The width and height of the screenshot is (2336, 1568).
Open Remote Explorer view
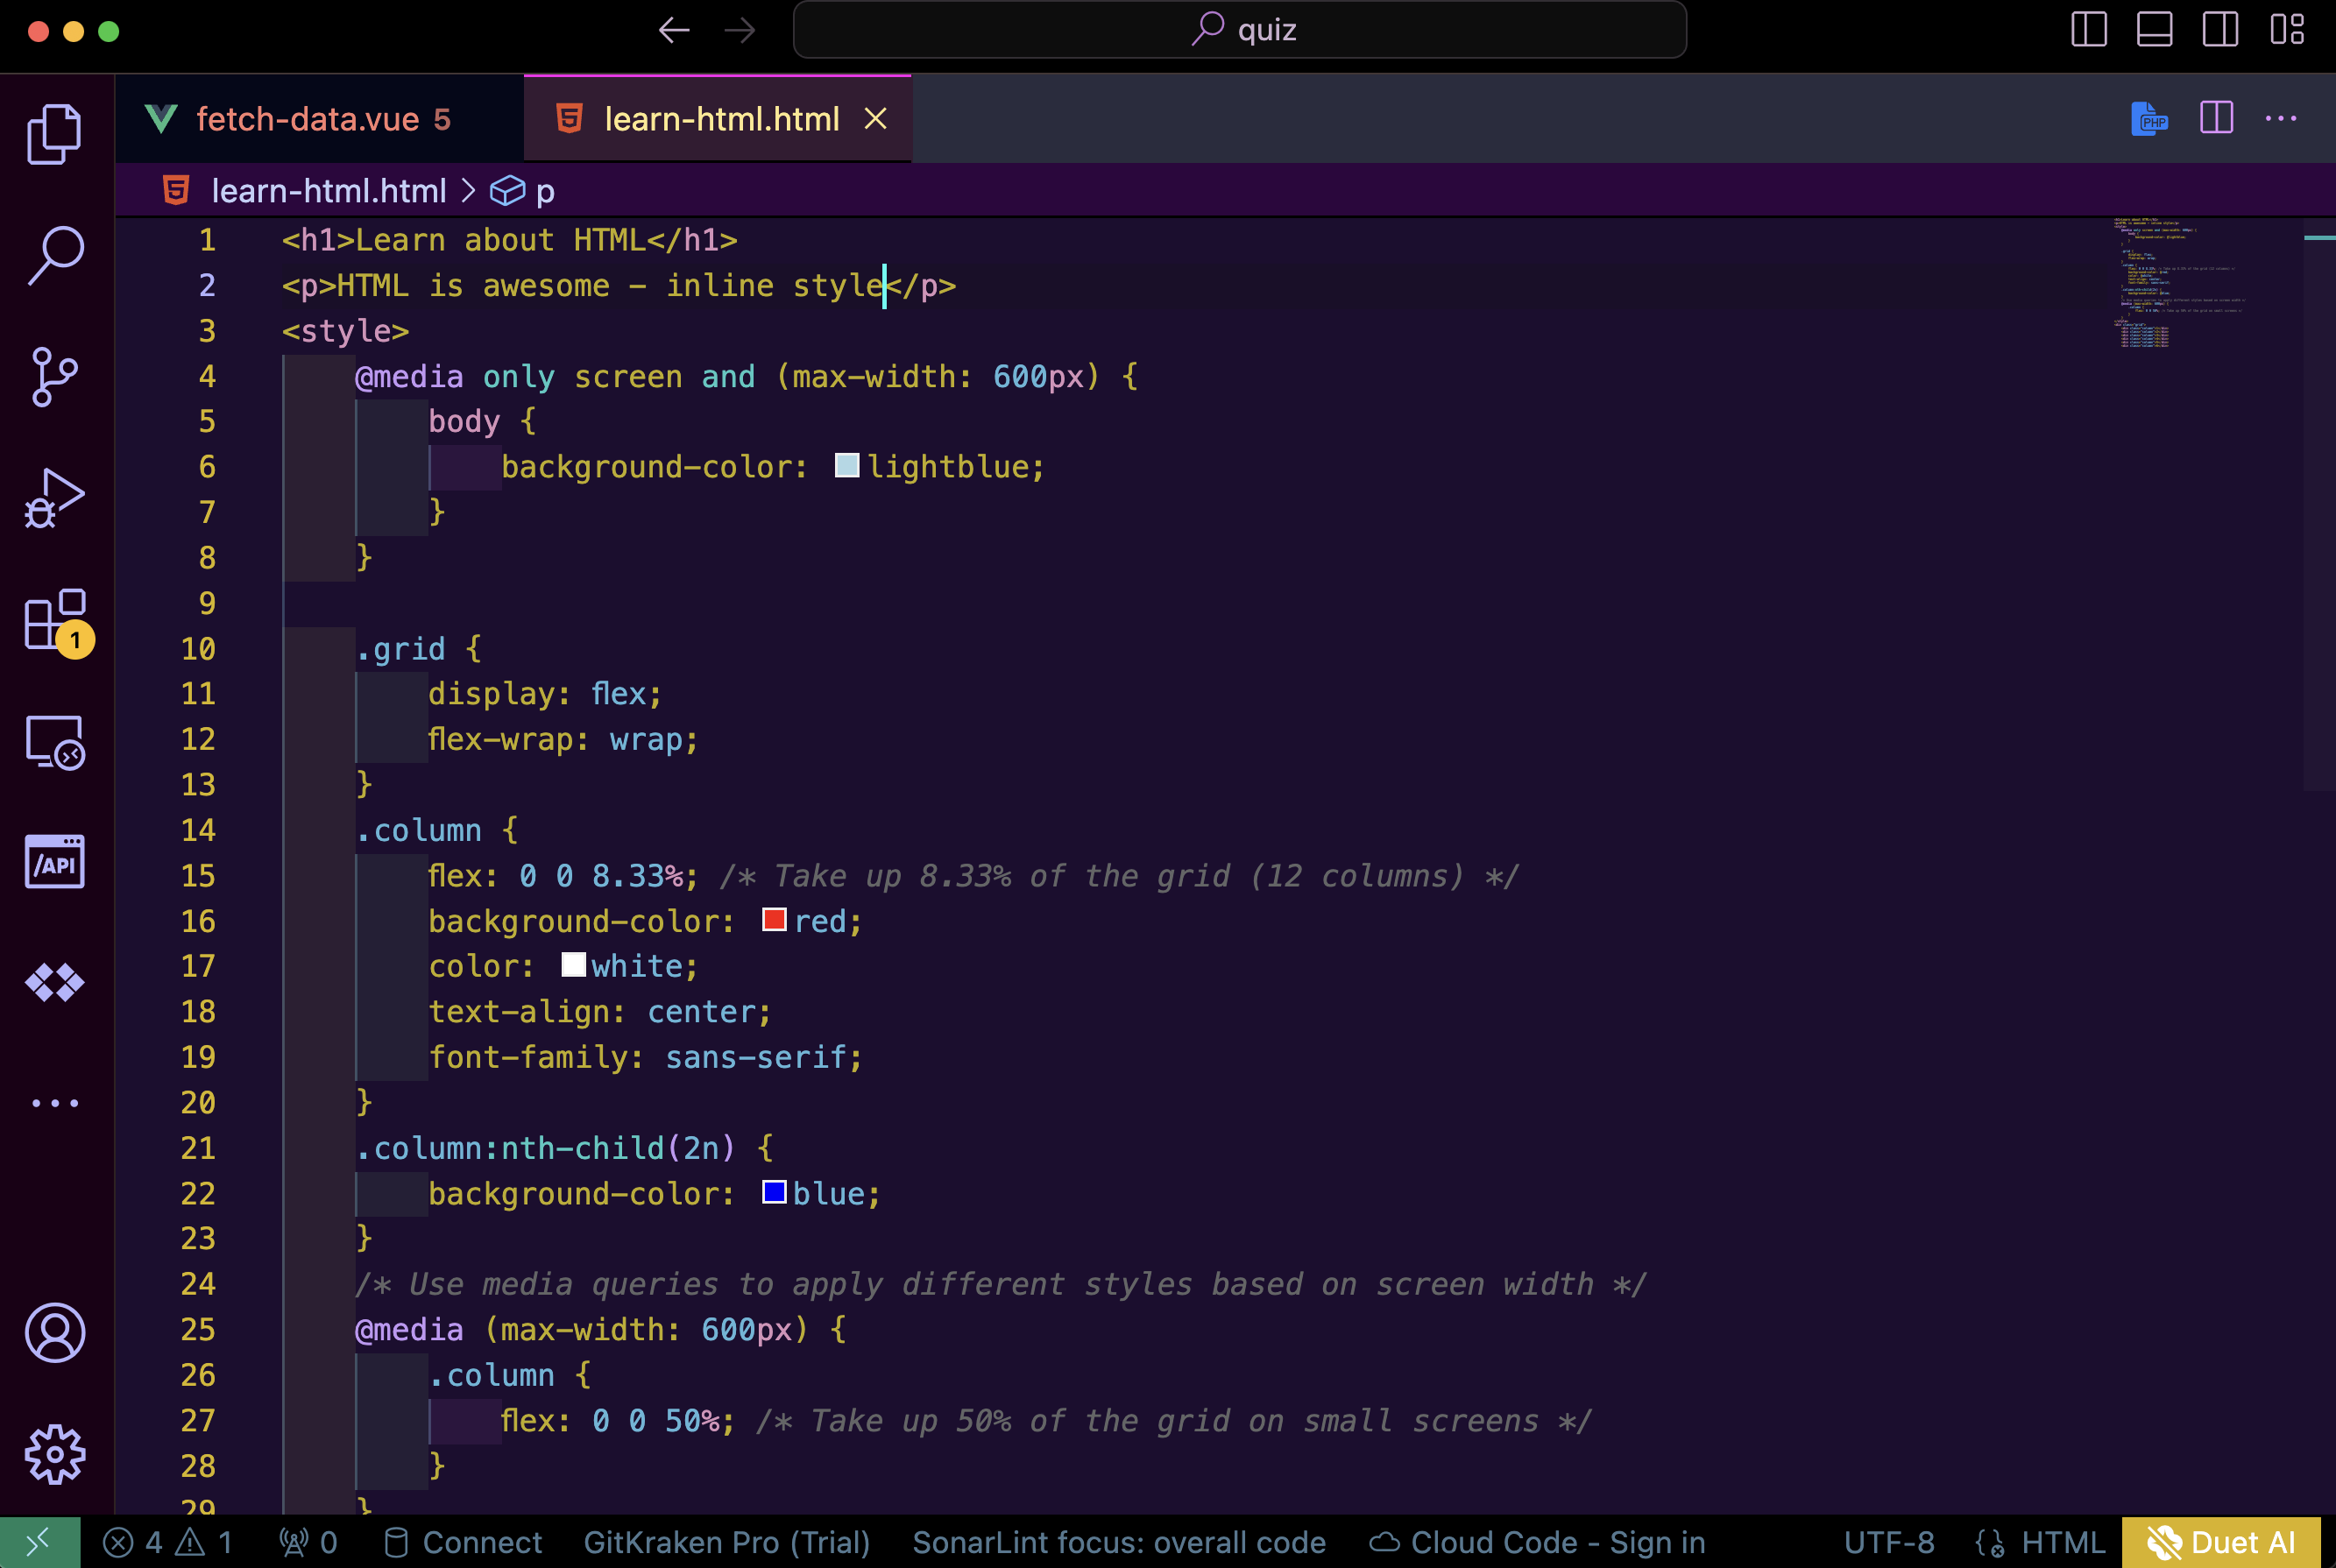54,742
